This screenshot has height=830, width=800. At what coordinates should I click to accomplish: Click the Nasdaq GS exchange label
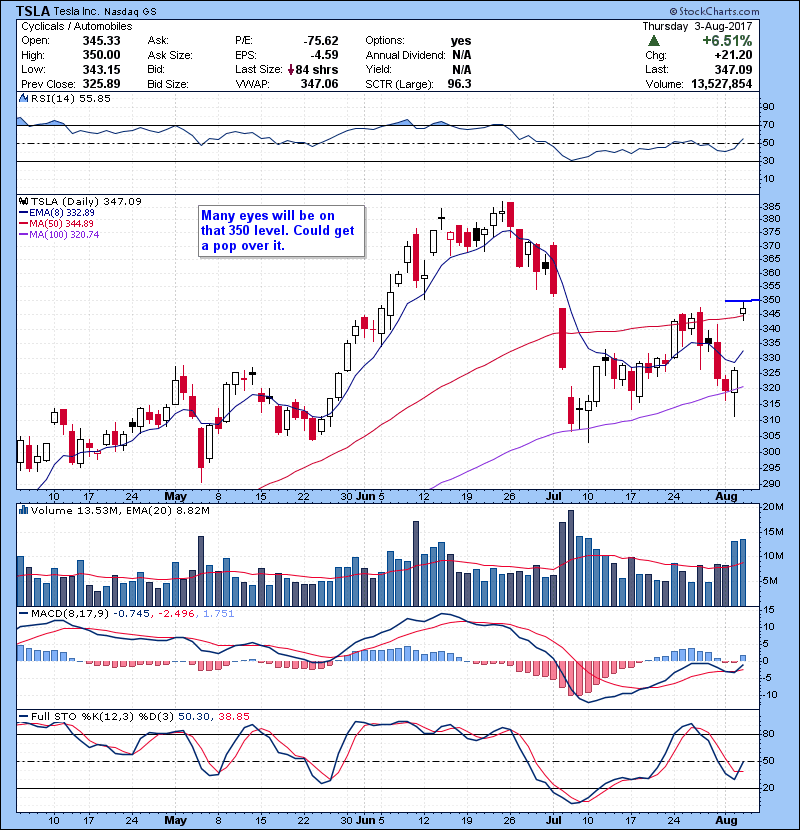[x=130, y=12]
